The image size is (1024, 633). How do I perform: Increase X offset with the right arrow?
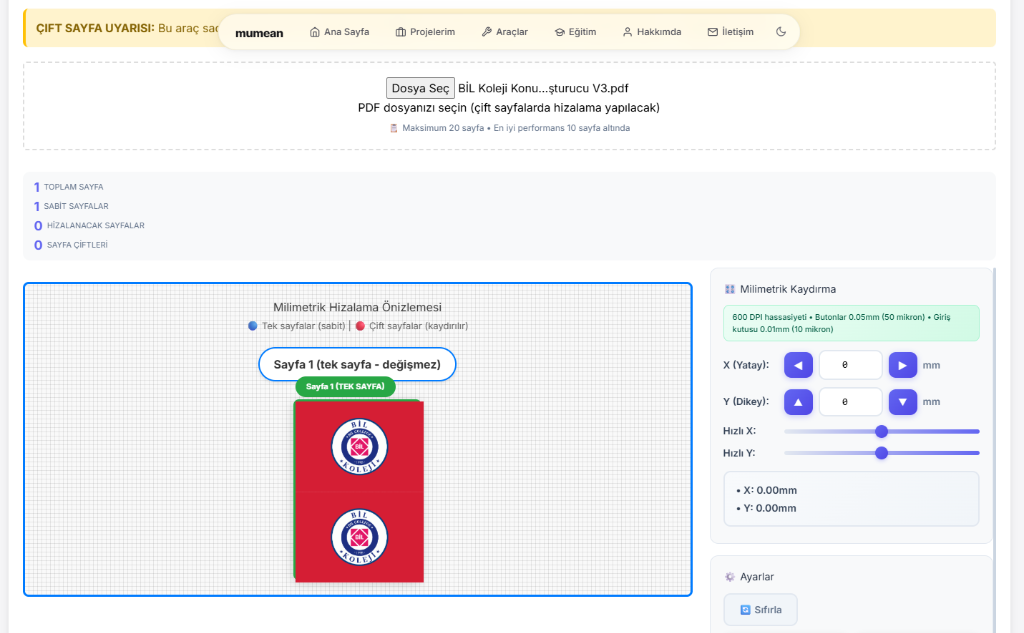903,365
